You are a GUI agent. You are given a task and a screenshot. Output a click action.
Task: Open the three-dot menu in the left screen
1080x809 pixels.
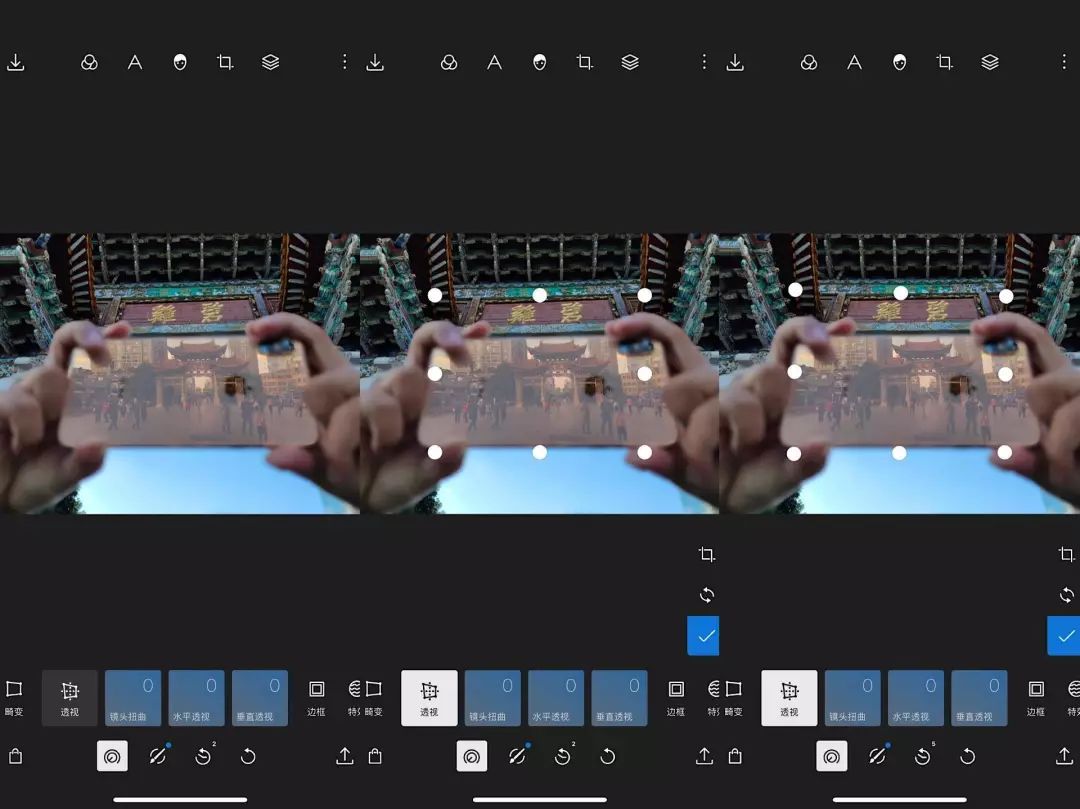[x=344, y=62]
